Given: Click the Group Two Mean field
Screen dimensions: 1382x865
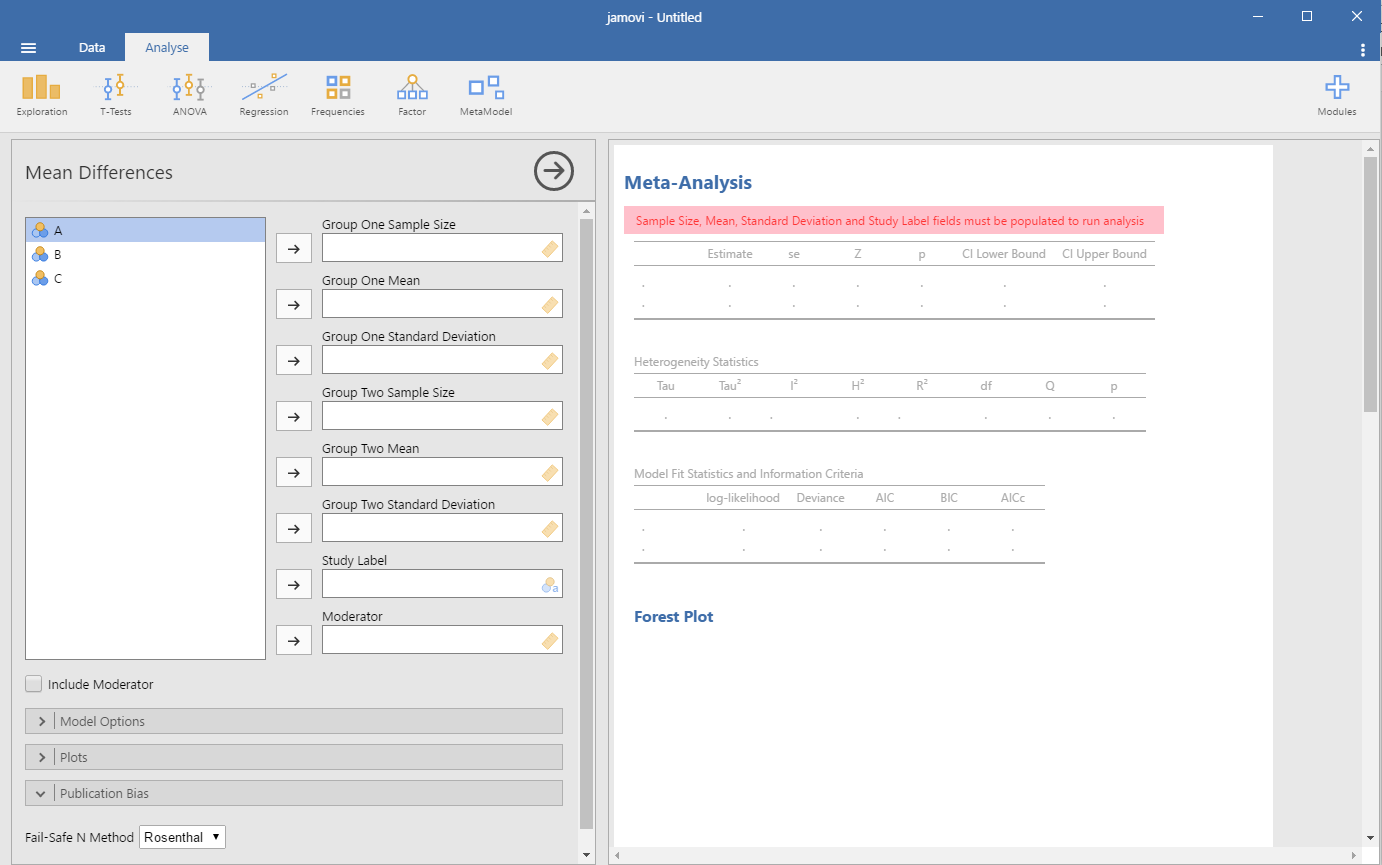Looking at the screenshot, I should click(442, 472).
